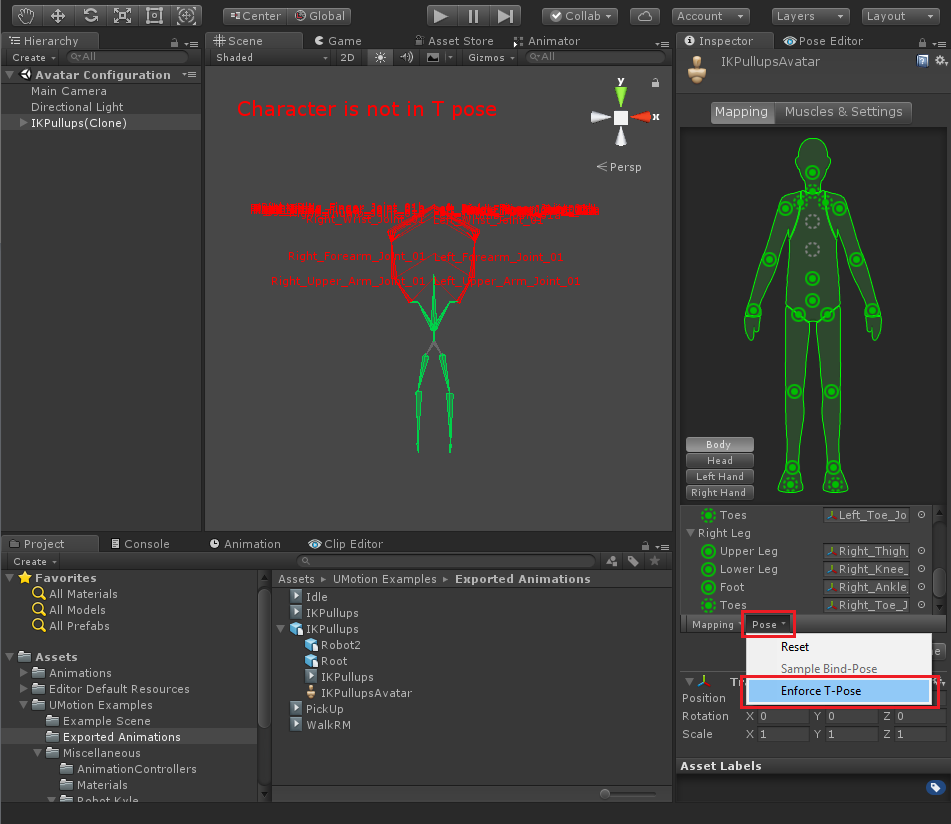Expand IKPullups(Clone) in Hierarchy
Image resolution: width=951 pixels, height=824 pixels.
coord(23,123)
